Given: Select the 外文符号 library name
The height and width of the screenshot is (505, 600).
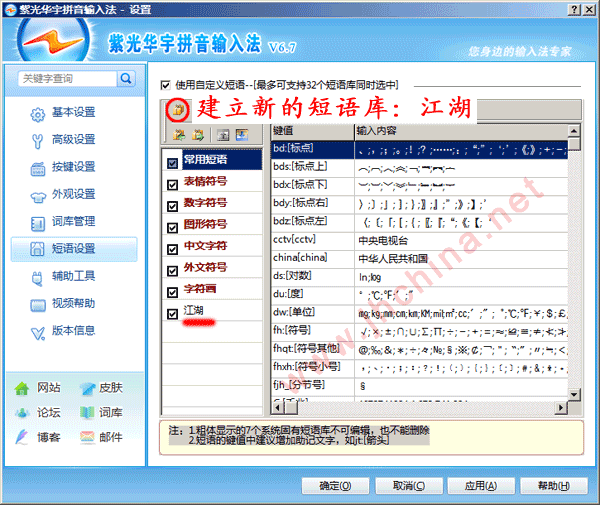Looking at the screenshot, I should 205,267.
